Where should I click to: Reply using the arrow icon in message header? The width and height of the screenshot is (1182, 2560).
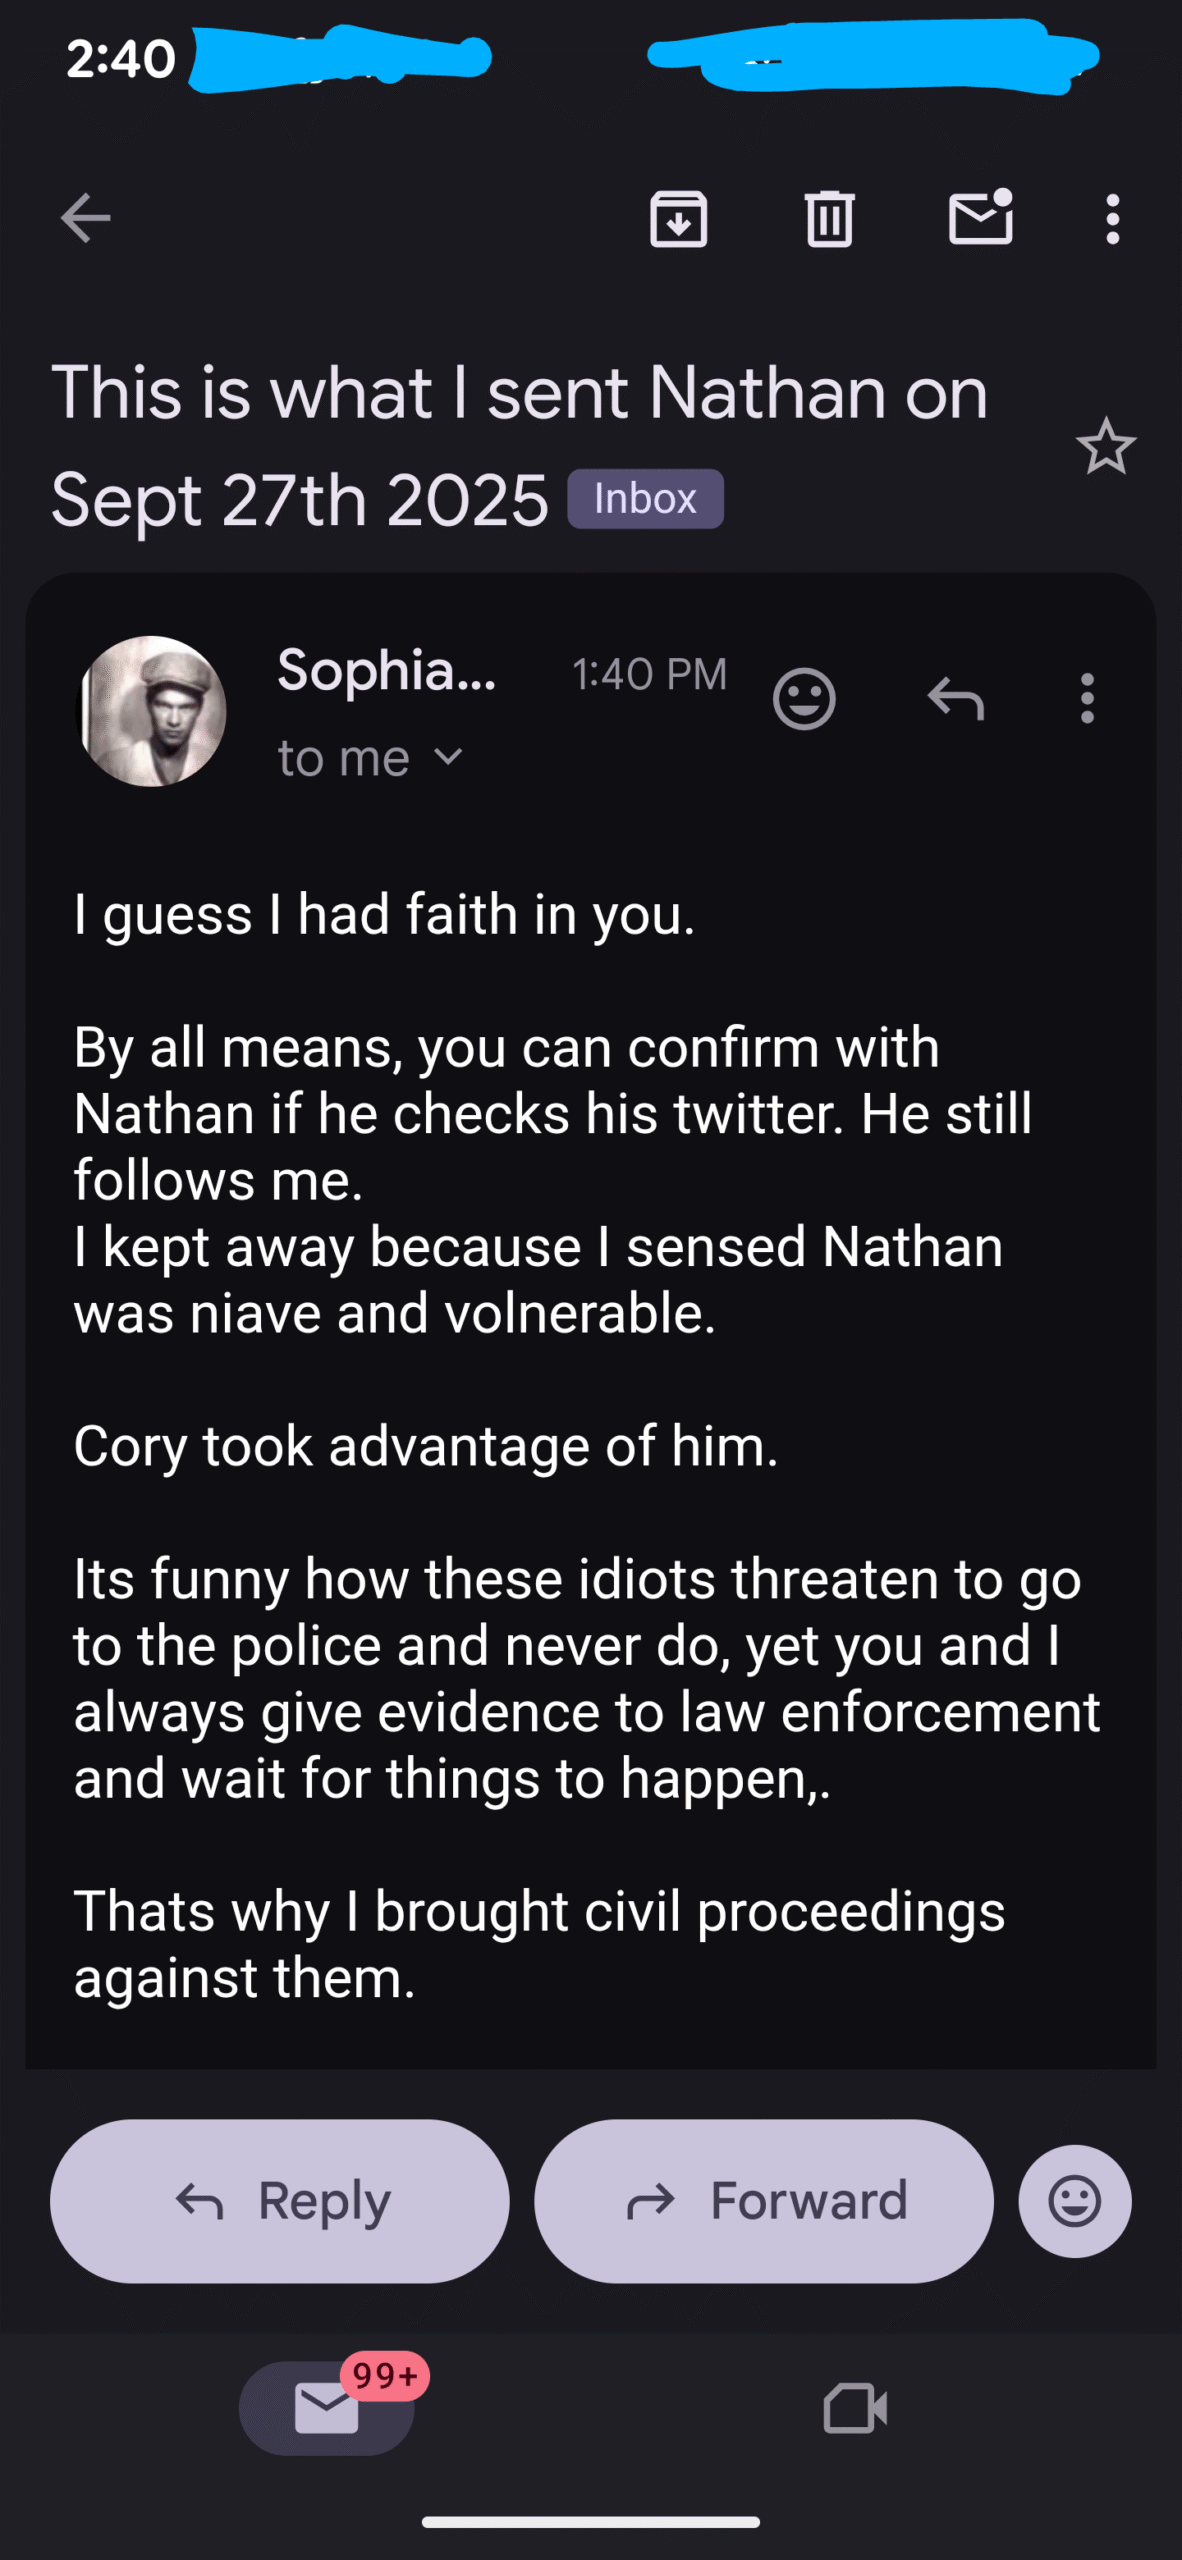[x=956, y=698]
